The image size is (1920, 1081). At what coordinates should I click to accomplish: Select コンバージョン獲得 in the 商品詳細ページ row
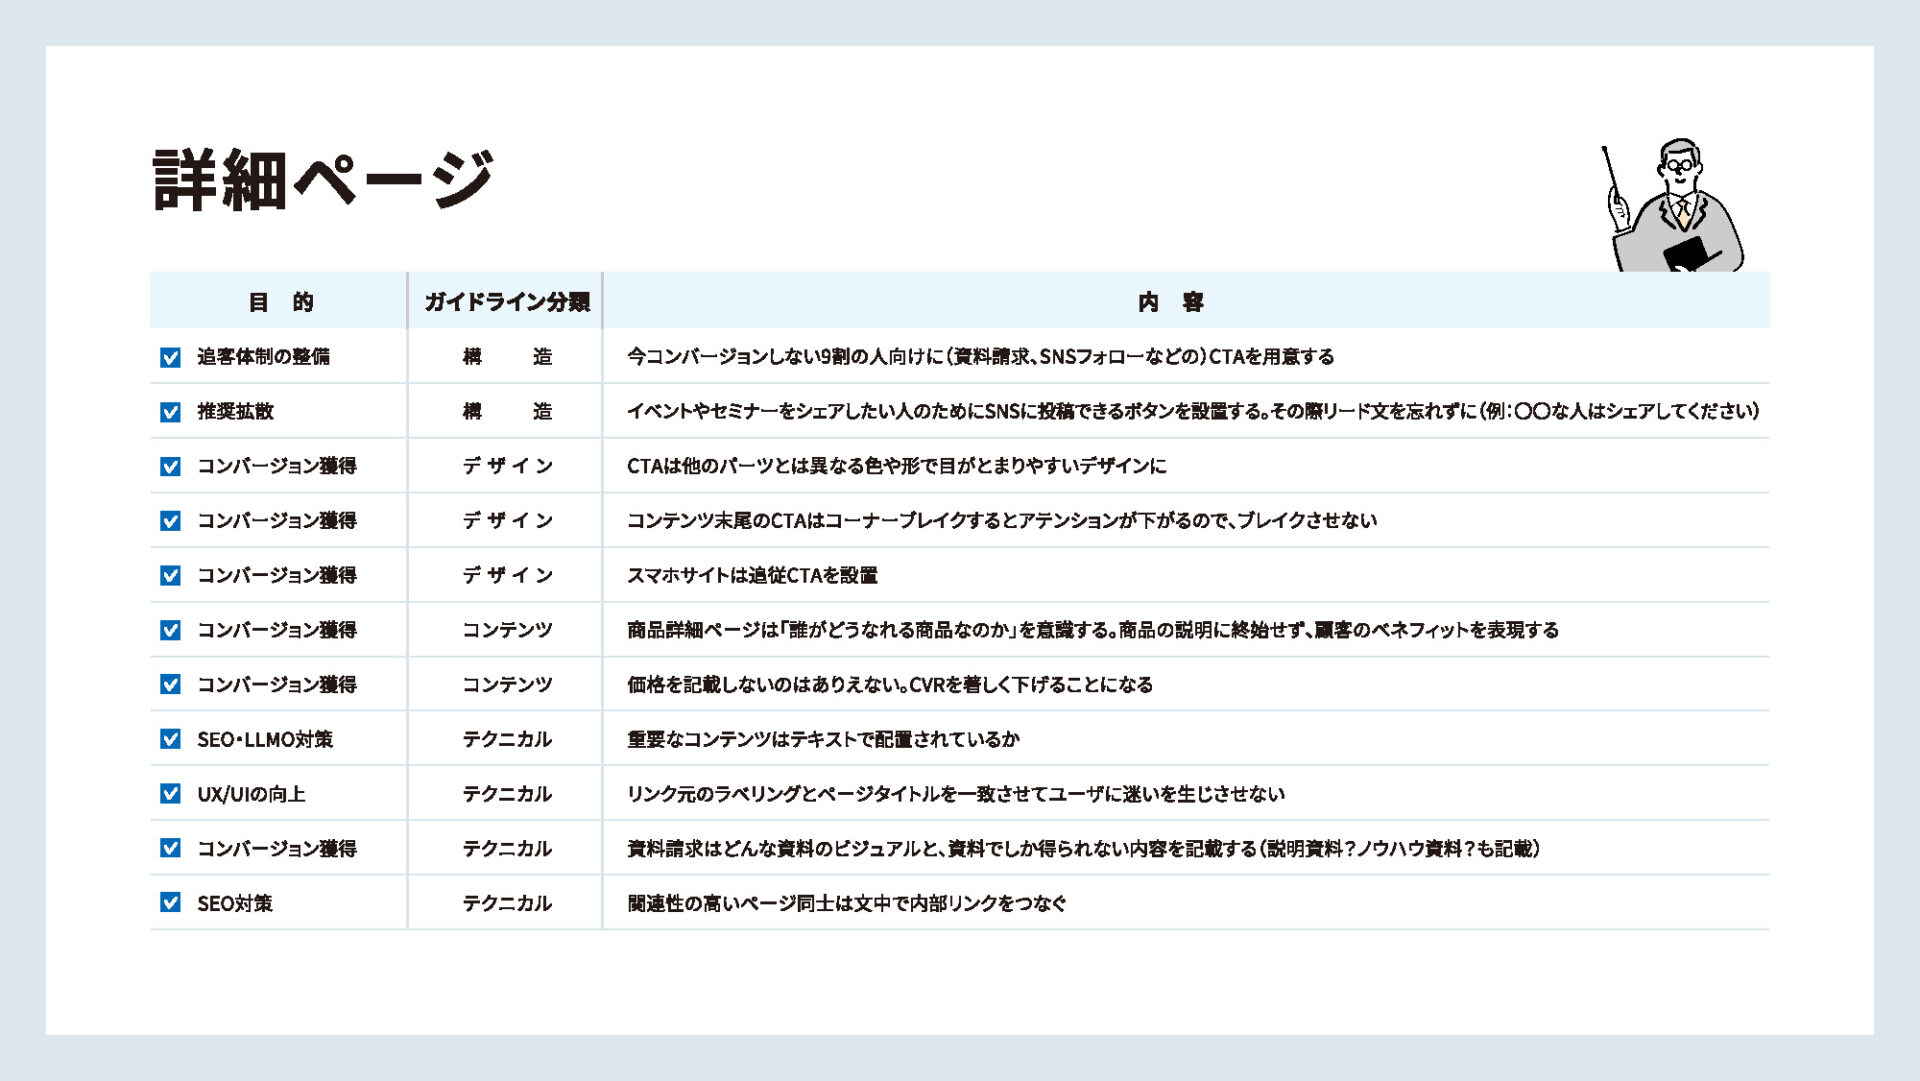[x=277, y=630]
